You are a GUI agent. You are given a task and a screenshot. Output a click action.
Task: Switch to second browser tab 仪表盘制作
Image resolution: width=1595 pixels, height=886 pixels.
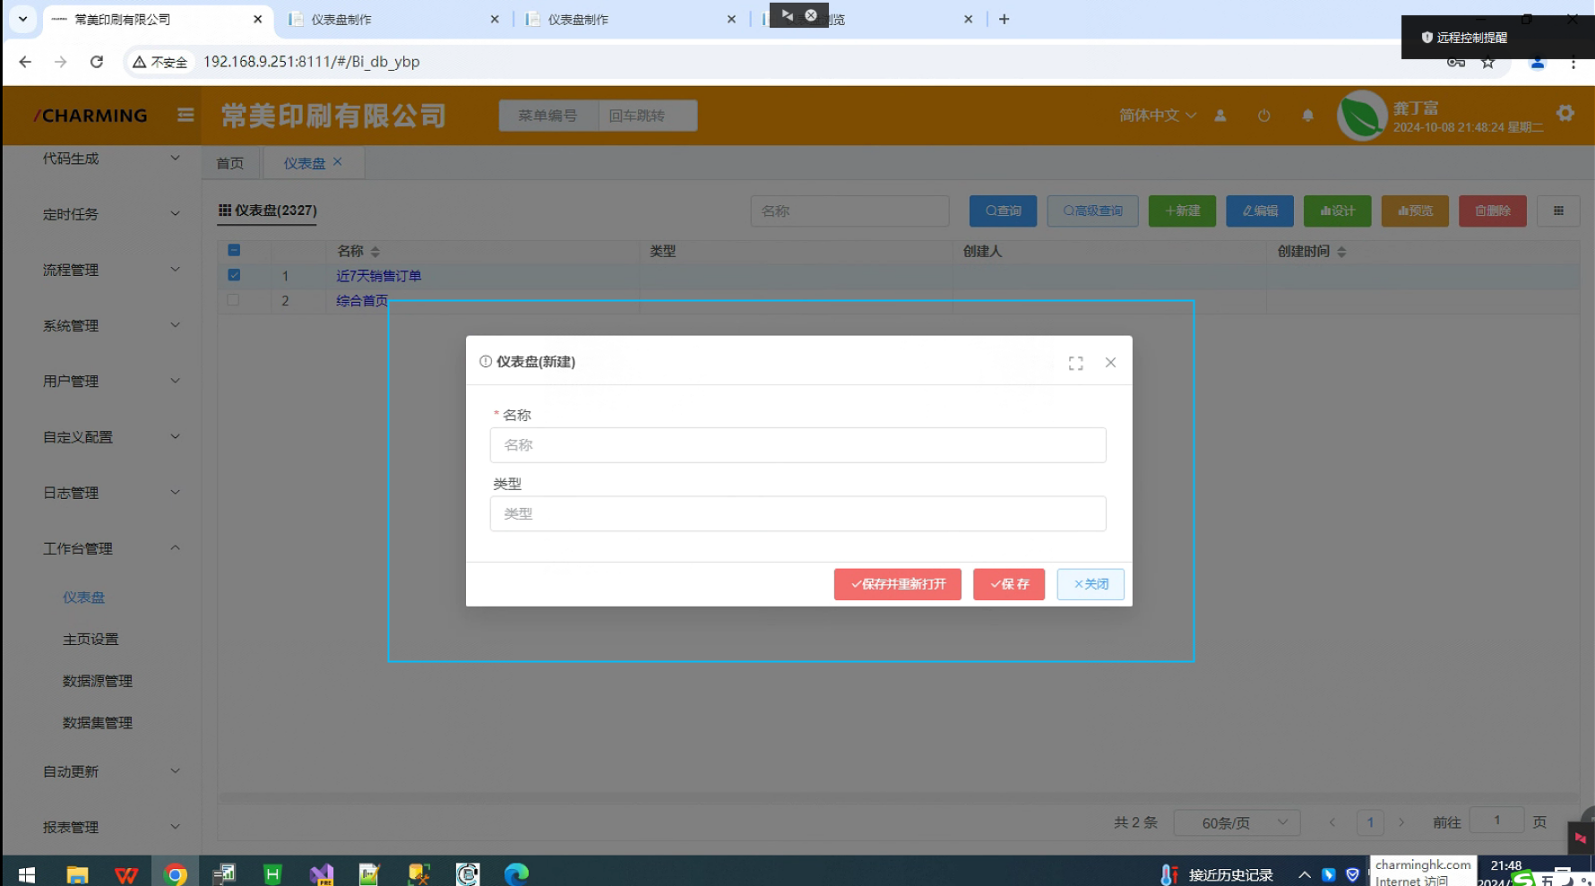tap(394, 19)
